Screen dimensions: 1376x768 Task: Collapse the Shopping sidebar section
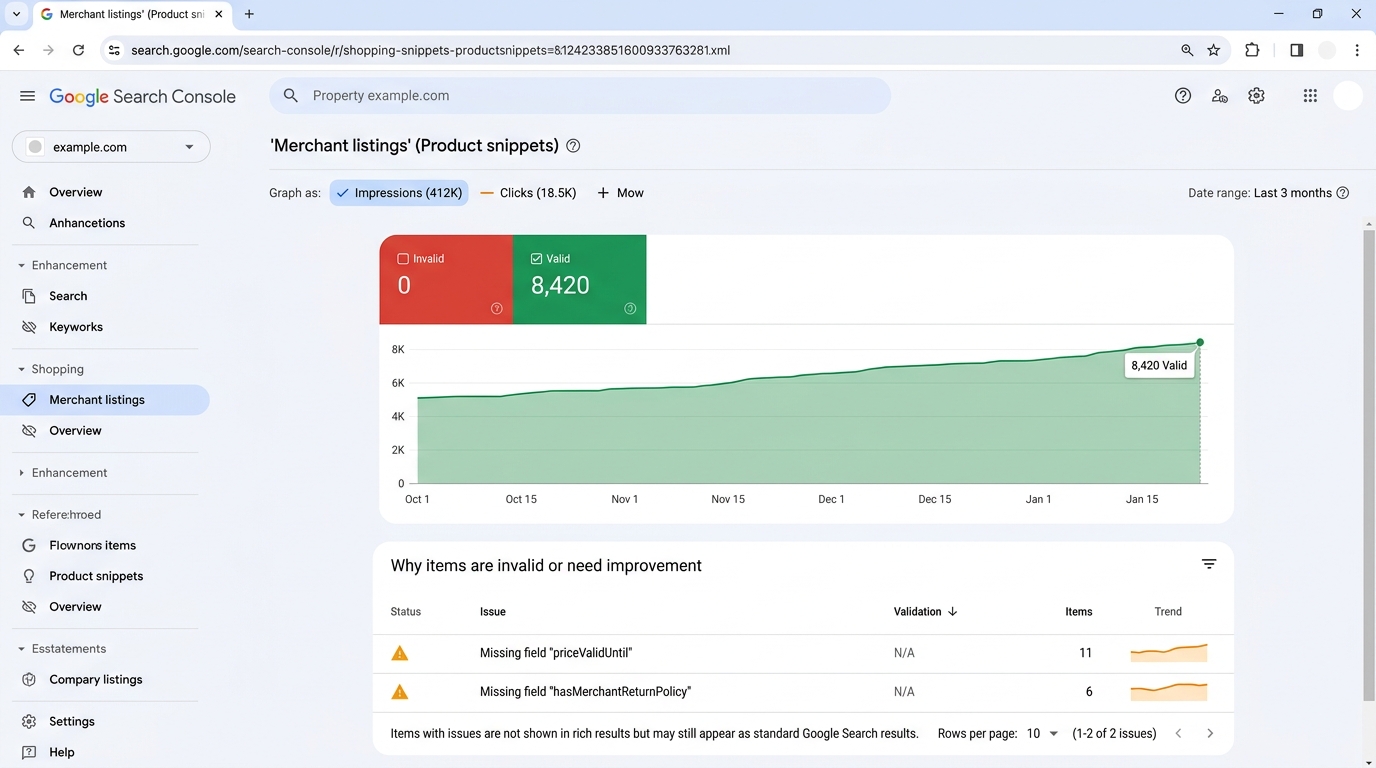pos(21,369)
